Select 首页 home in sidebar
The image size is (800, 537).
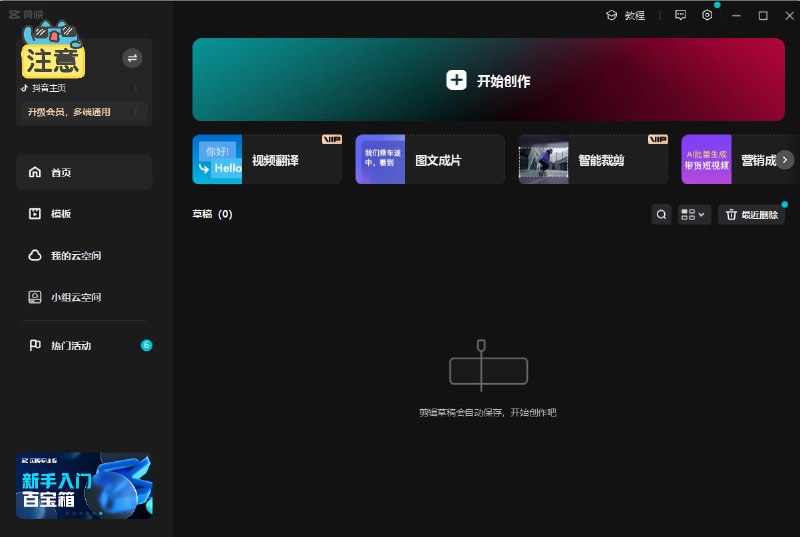[84, 172]
